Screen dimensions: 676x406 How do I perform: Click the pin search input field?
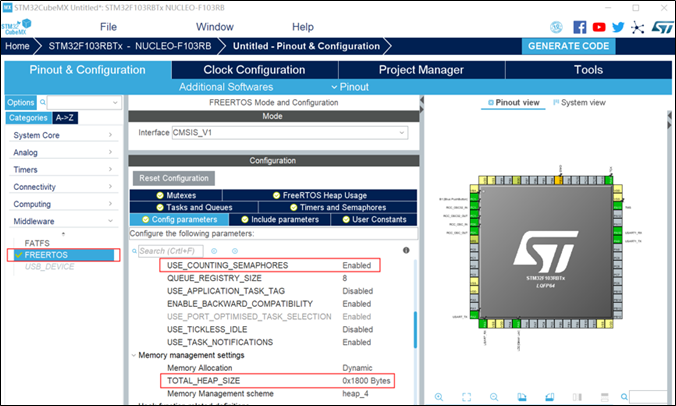[x=649, y=397]
